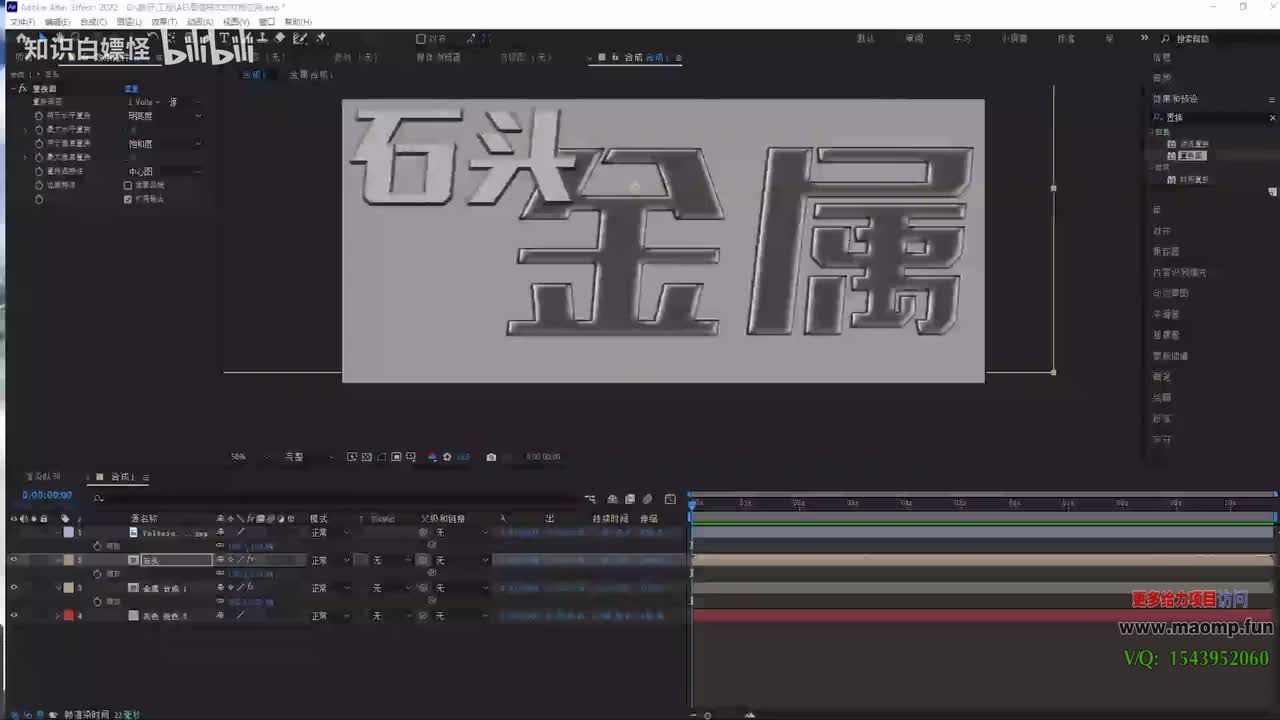Toggle hide shy layers icon
The width and height of the screenshot is (1280, 720).
point(612,499)
